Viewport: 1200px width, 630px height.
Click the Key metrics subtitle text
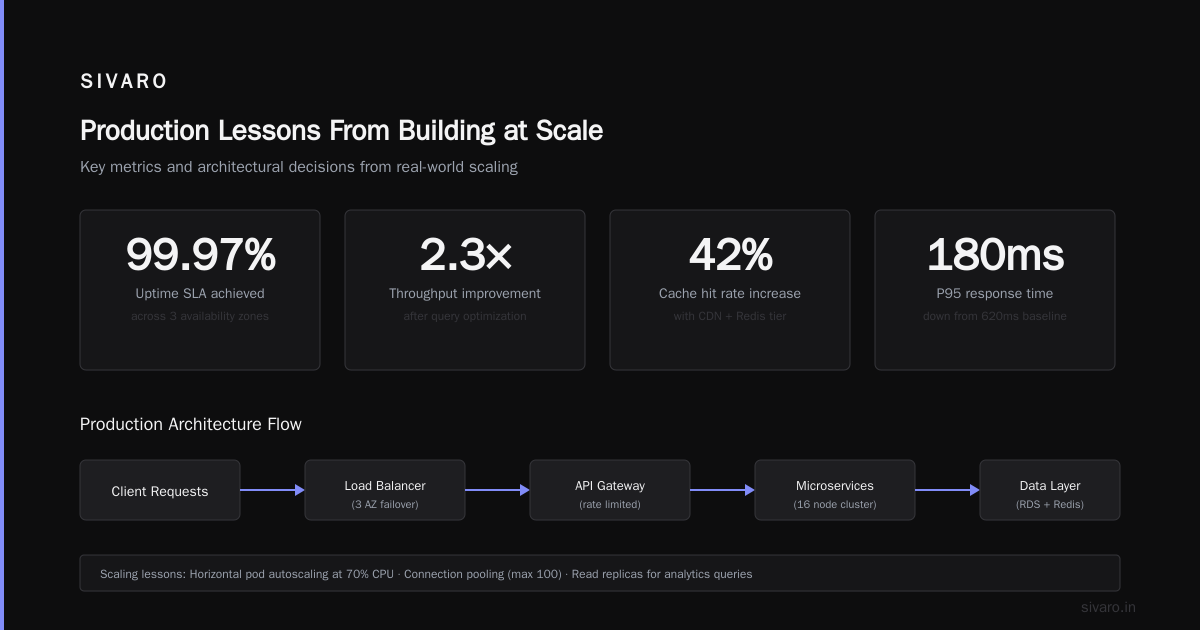[299, 167]
